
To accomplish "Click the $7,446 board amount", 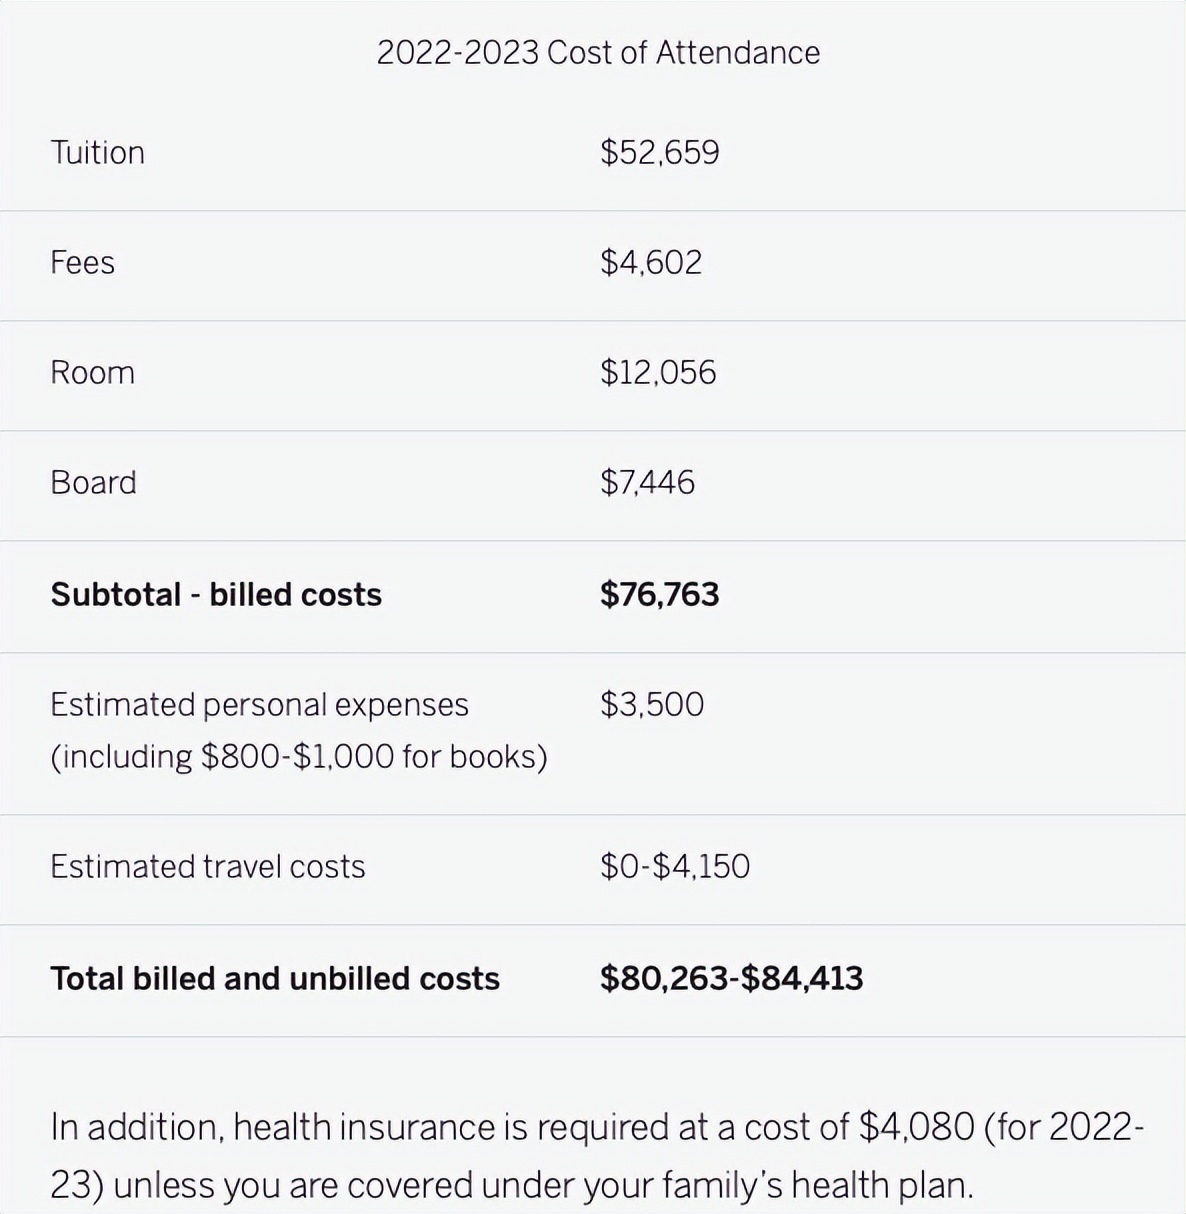I will (x=647, y=483).
